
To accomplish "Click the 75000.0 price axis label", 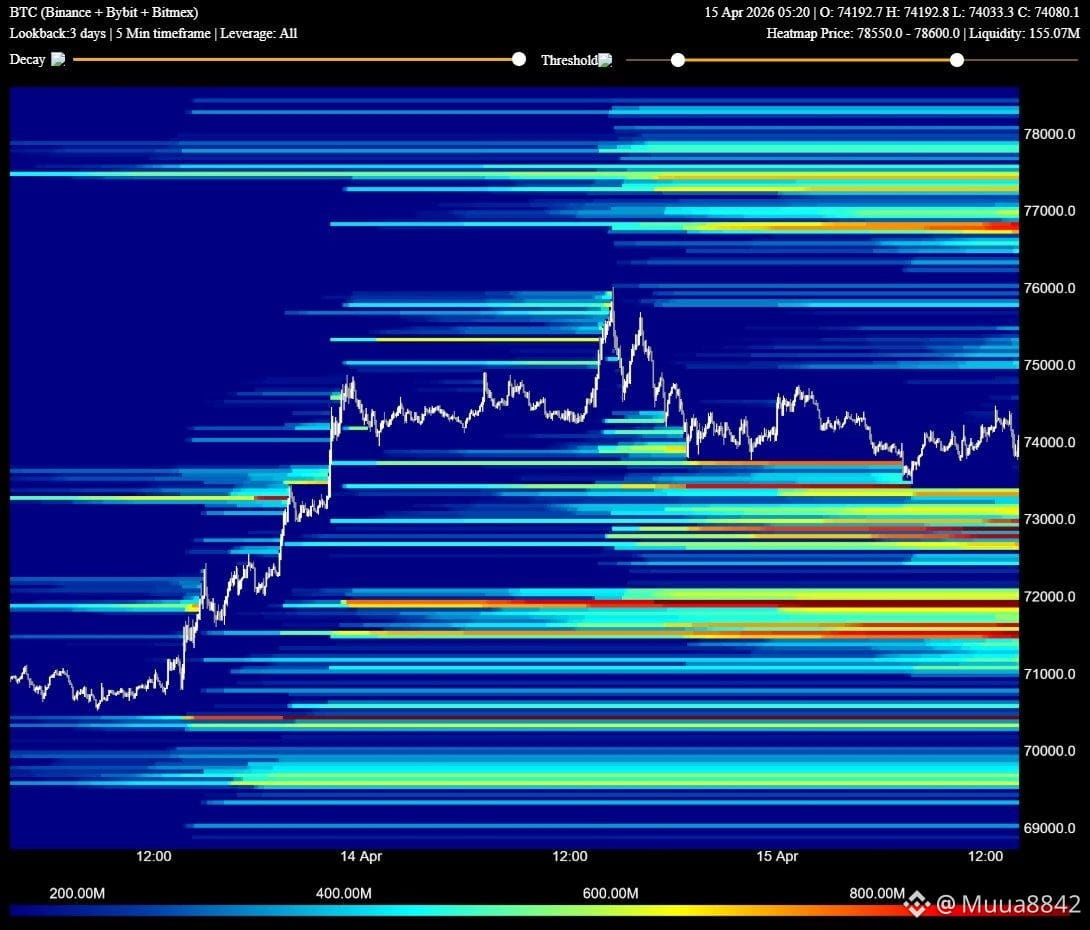I will [1049, 366].
